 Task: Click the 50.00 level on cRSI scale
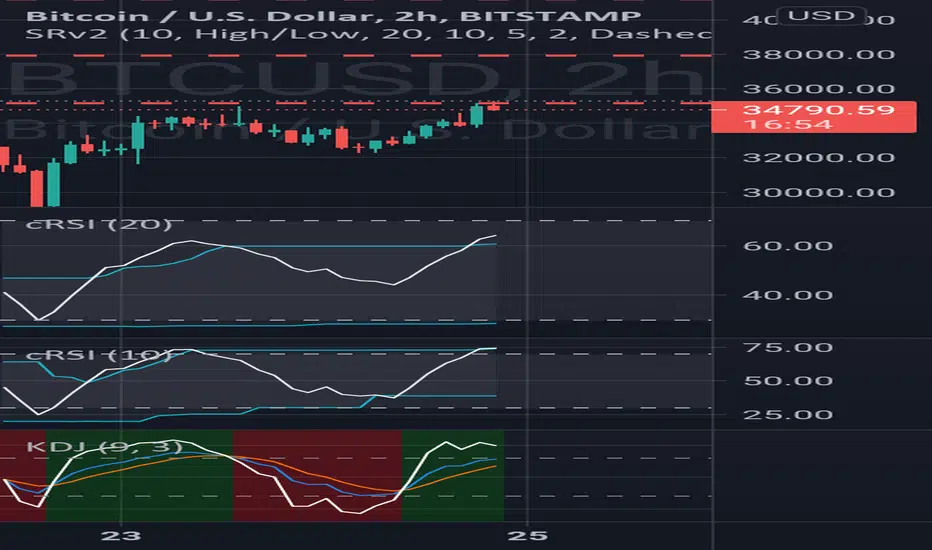pos(788,381)
